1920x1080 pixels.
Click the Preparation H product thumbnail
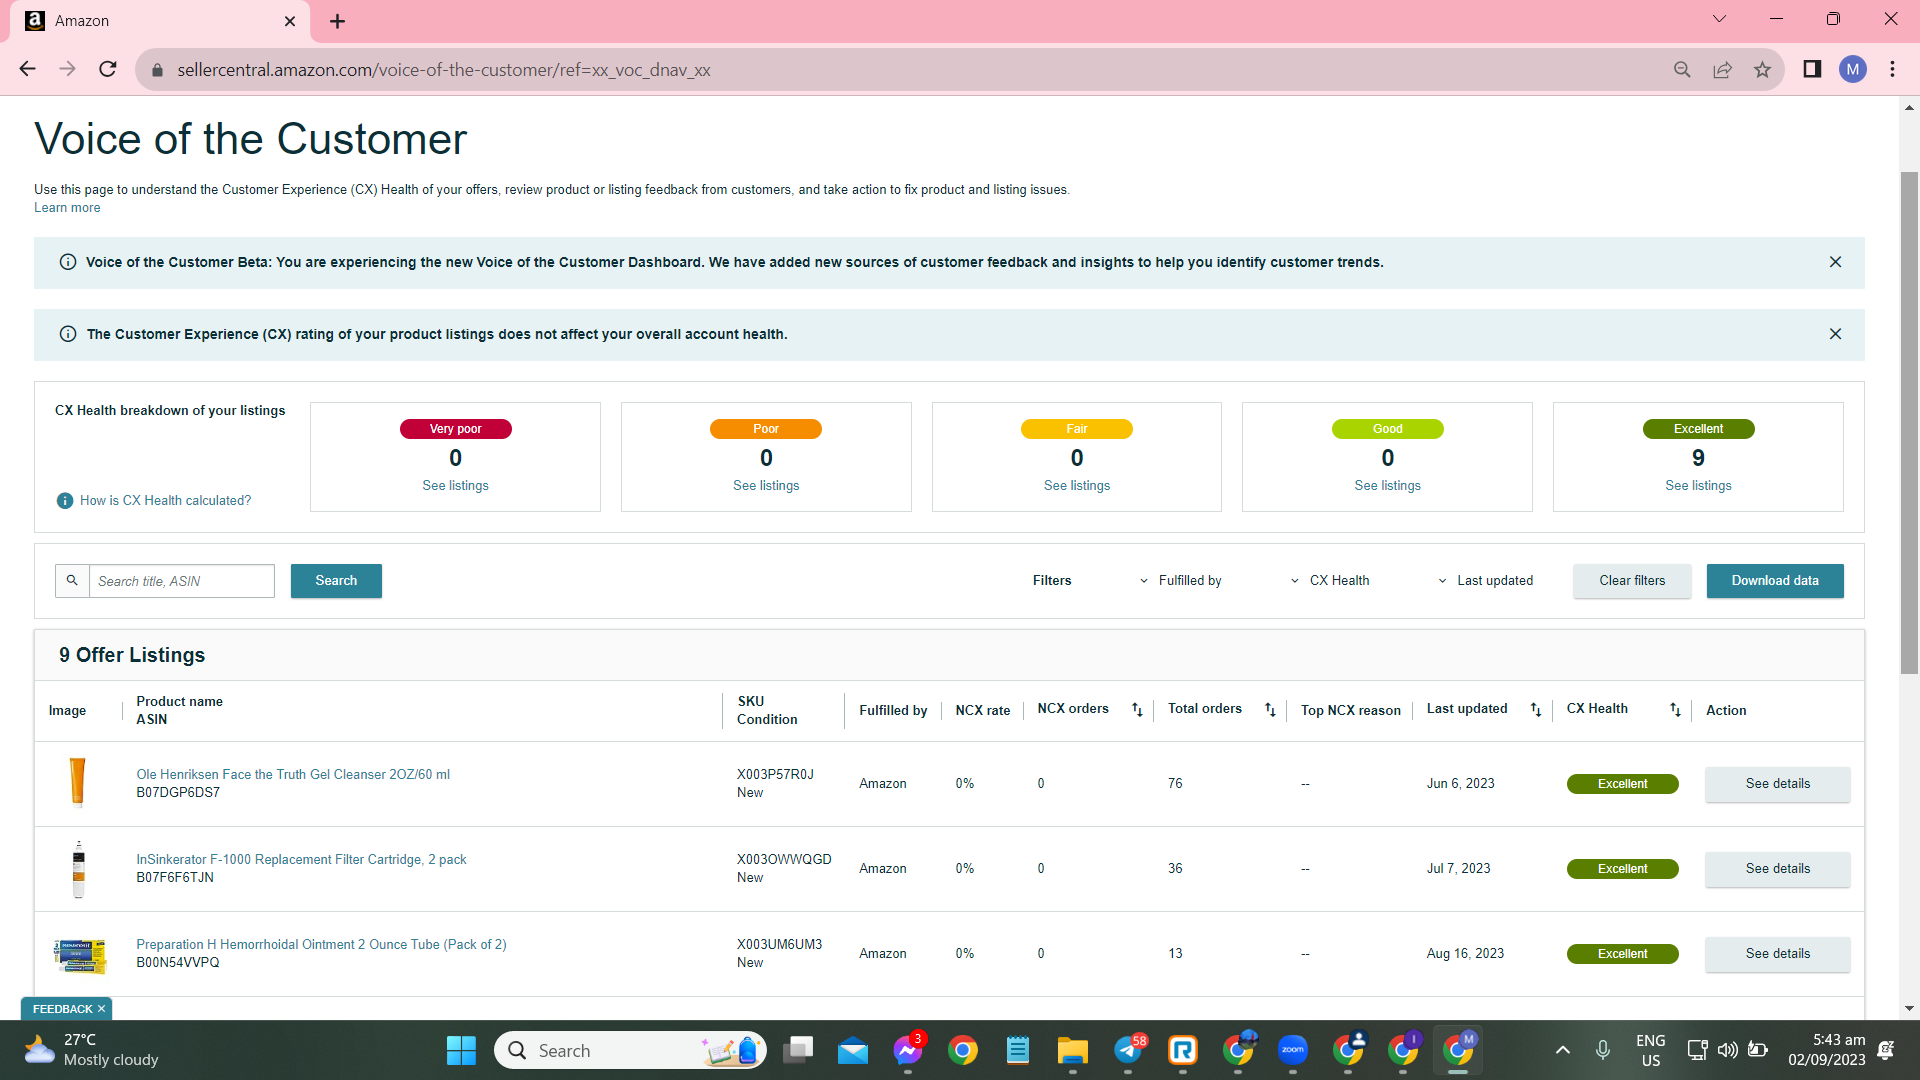(x=79, y=956)
